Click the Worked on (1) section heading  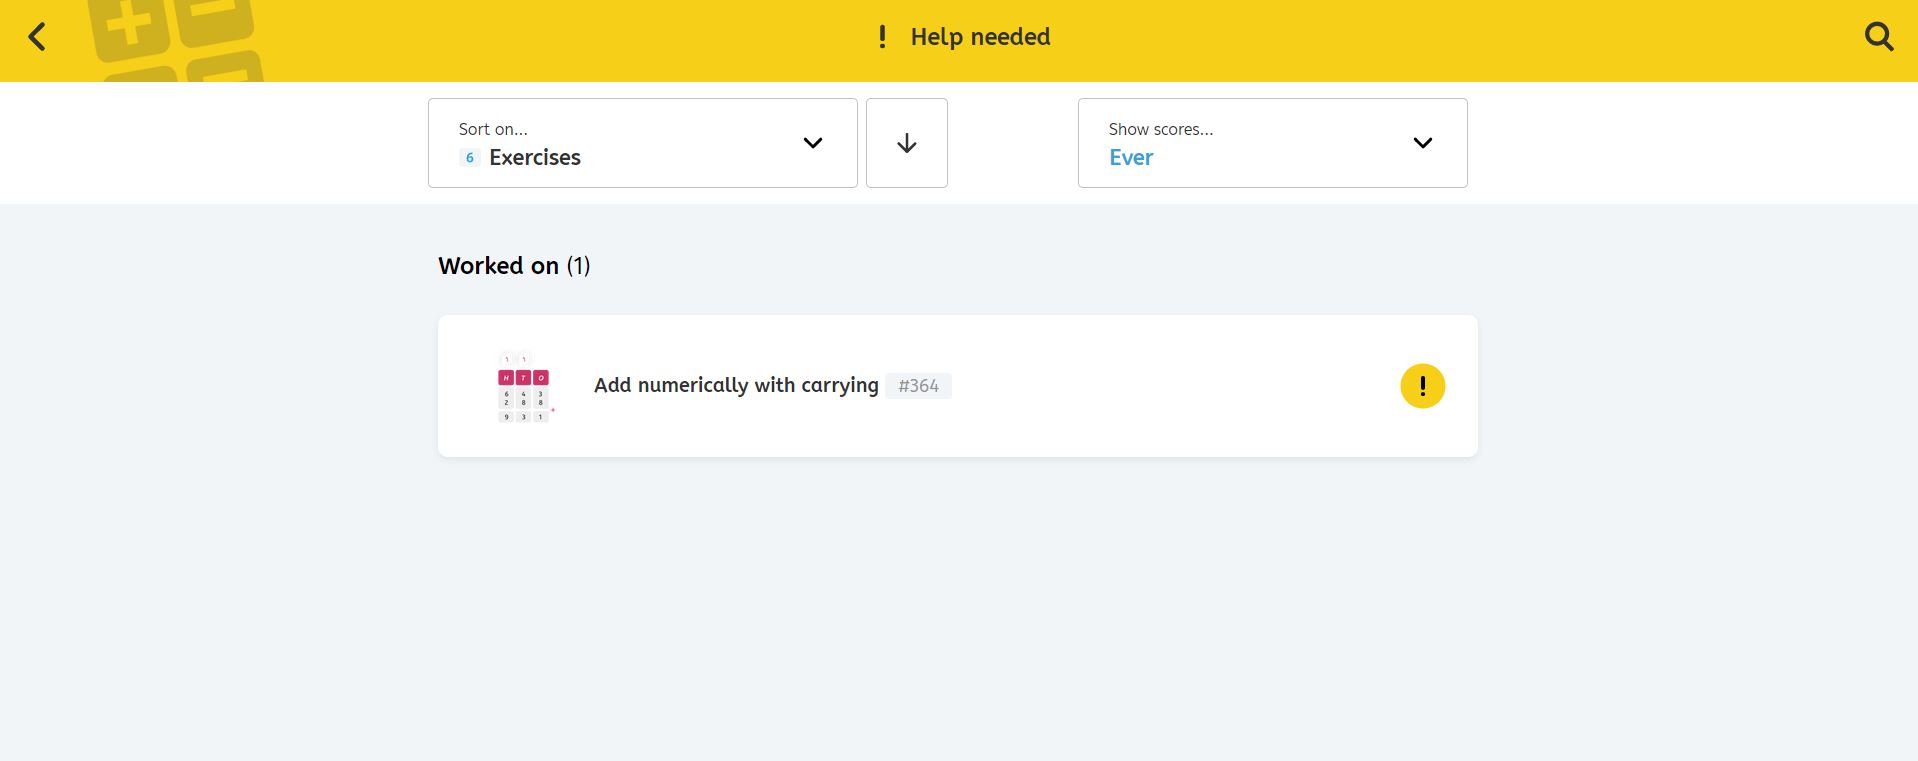point(514,266)
